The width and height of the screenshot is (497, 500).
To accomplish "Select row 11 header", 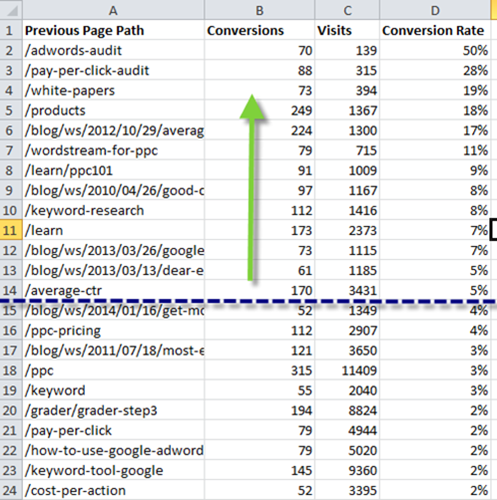I will pyautogui.click(x=11, y=230).
